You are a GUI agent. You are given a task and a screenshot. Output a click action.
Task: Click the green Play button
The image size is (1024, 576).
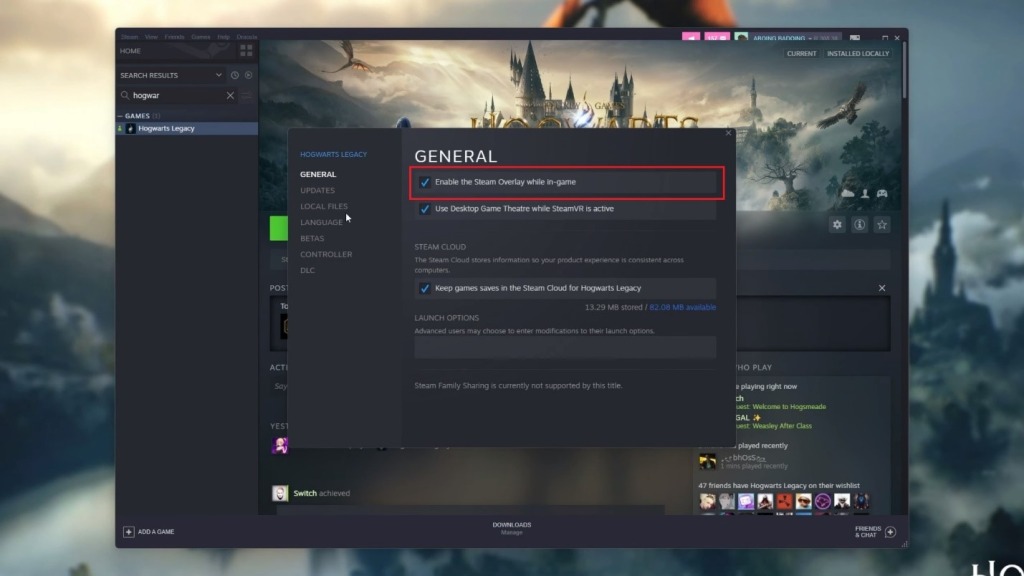pyautogui.click(x=279, y=229)
